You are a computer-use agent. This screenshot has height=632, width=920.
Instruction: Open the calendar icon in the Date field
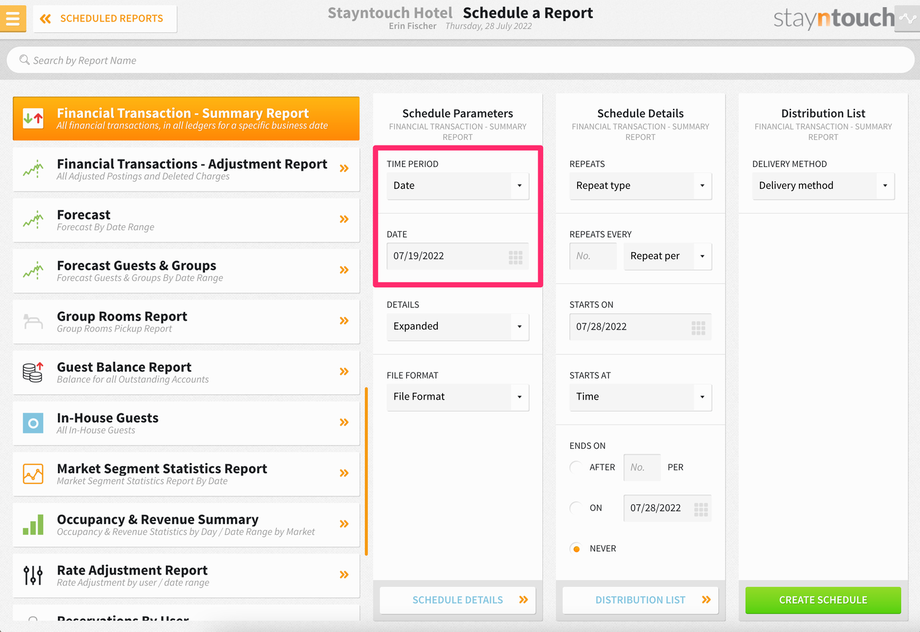[x=515, y=257]
